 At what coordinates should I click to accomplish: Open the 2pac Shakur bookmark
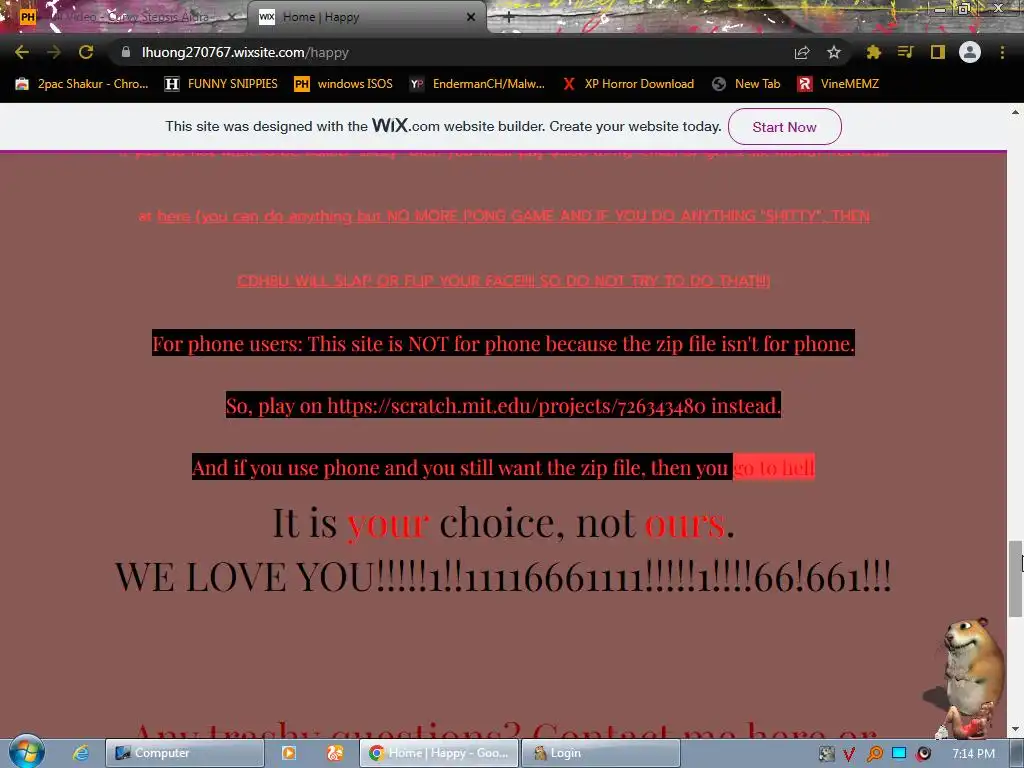pyautogui.click(x=82, y=84)
